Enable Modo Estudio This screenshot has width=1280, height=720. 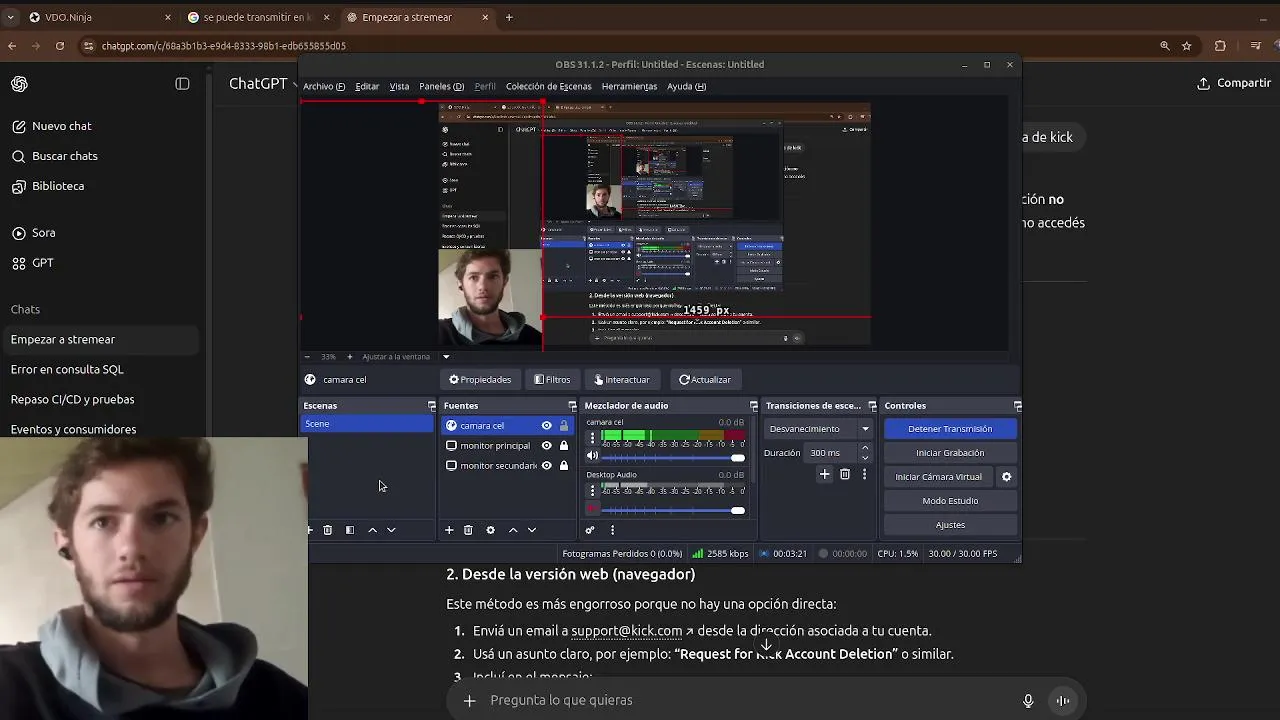tap(950, 501)
